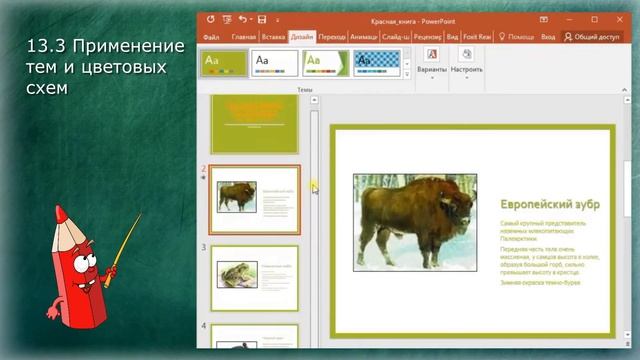Apply the olive green theme thumbnail

pyautogui.click(x=224, y=63)
